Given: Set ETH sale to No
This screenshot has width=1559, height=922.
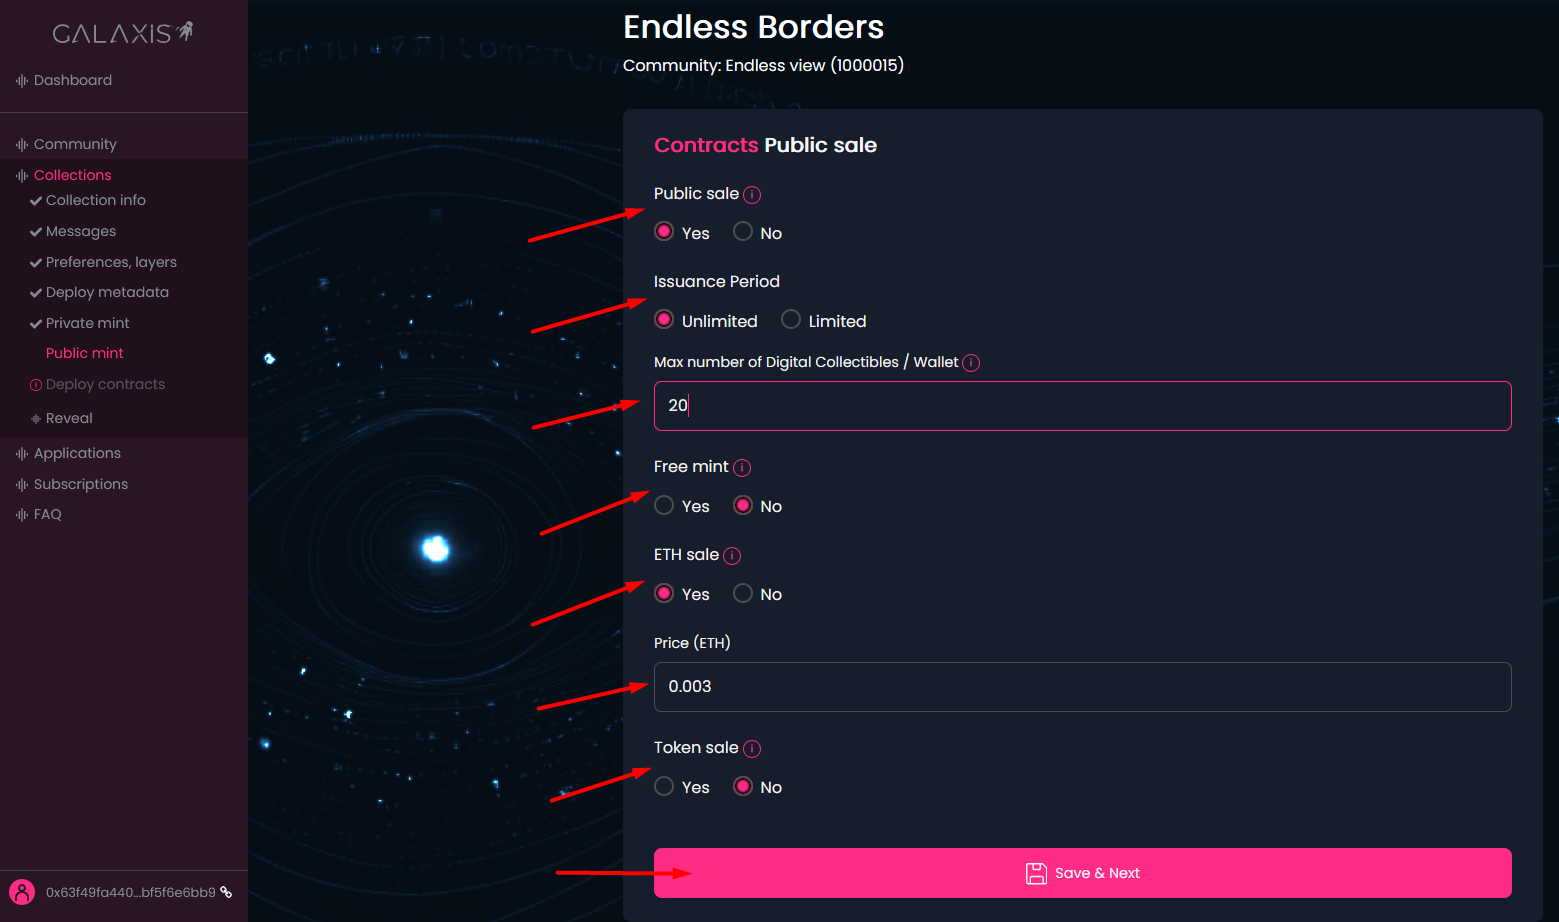Looking at the screenshot, I should 743,594.
